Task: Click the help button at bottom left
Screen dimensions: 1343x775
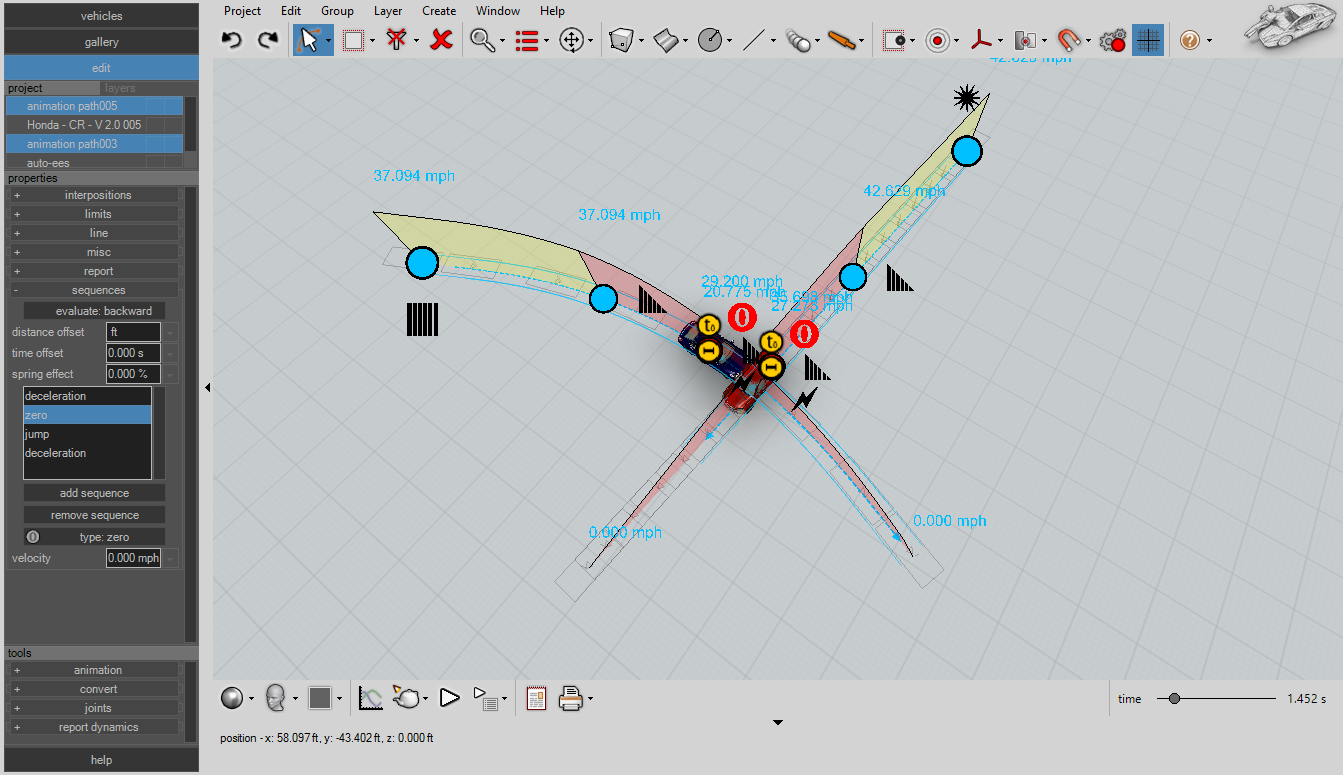Action: click(102, 760)
